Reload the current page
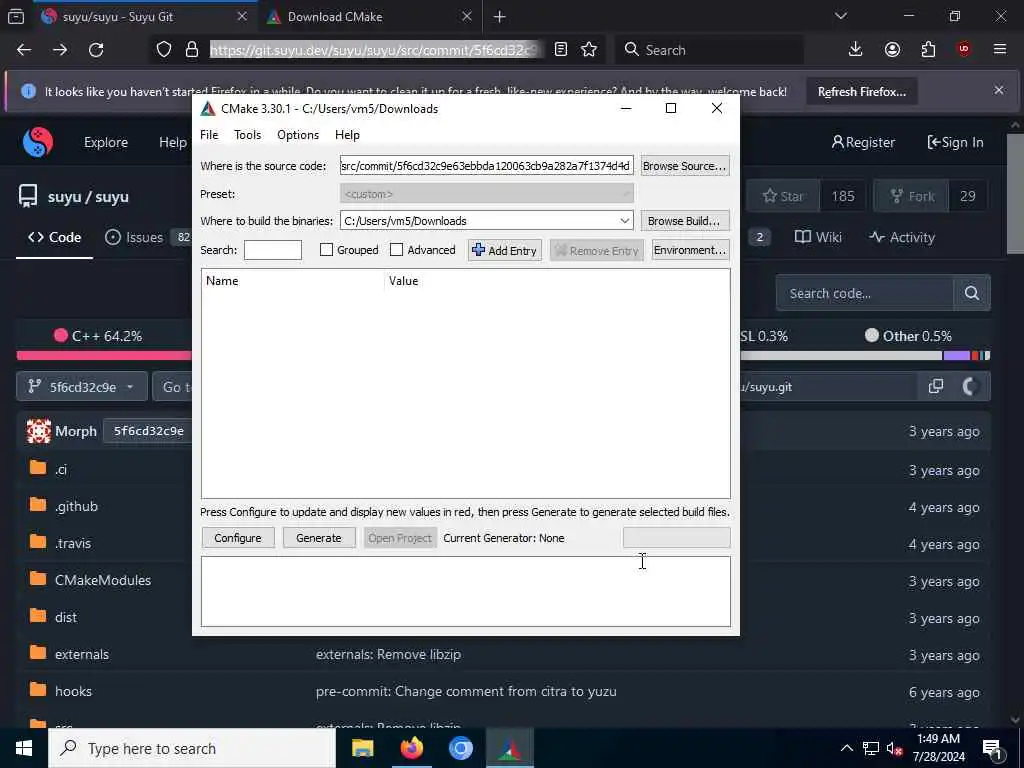Image resolution: width=1024 pixels, height=768 pixels. click(x=96, y=50)
